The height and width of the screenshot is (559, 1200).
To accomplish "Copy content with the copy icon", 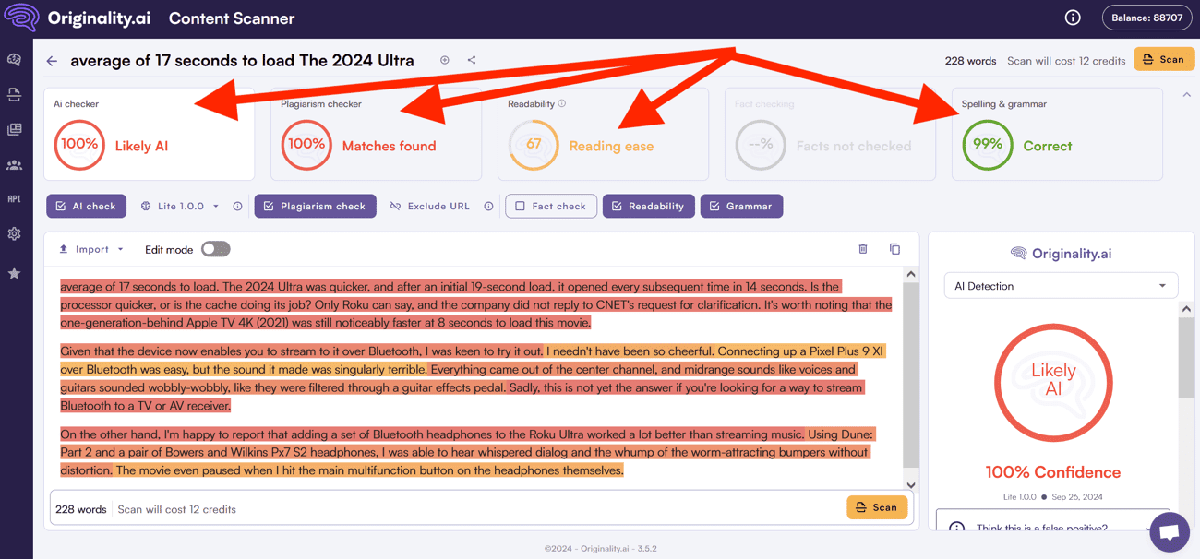I will (x=895, y=249).
